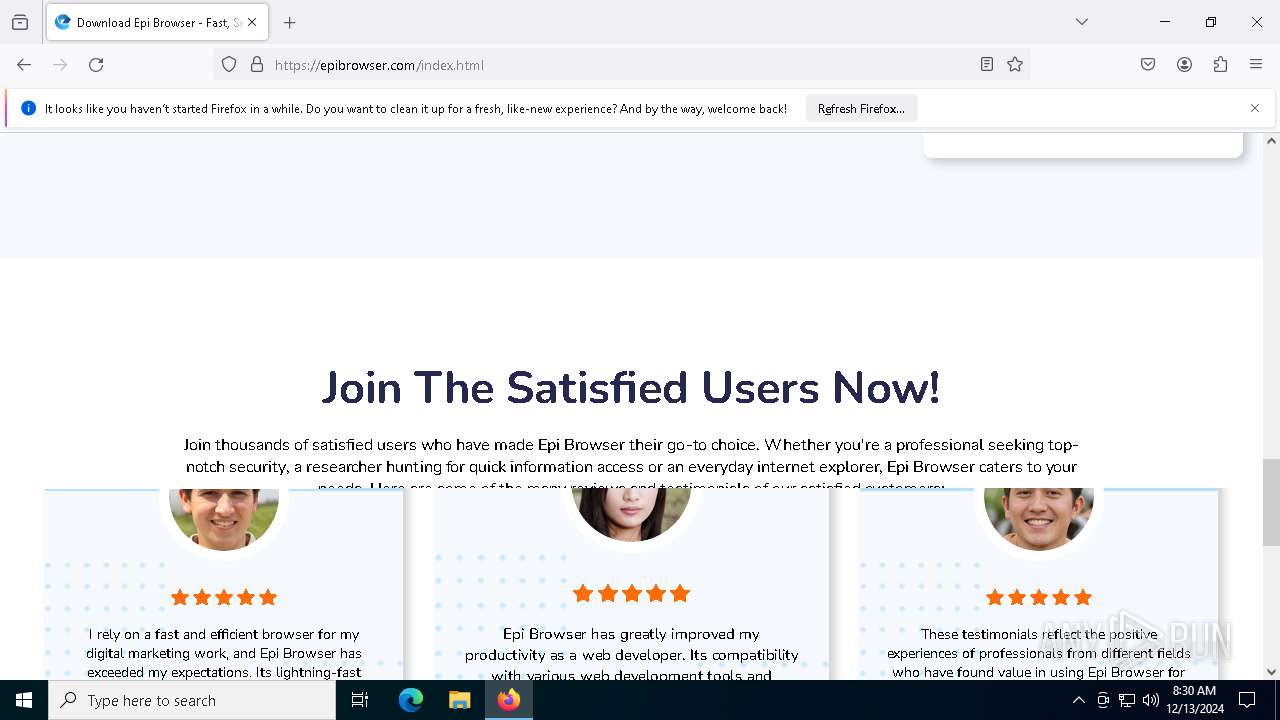
Task: Dismiss the refresh notification bar
Action: pos(1255,108)
